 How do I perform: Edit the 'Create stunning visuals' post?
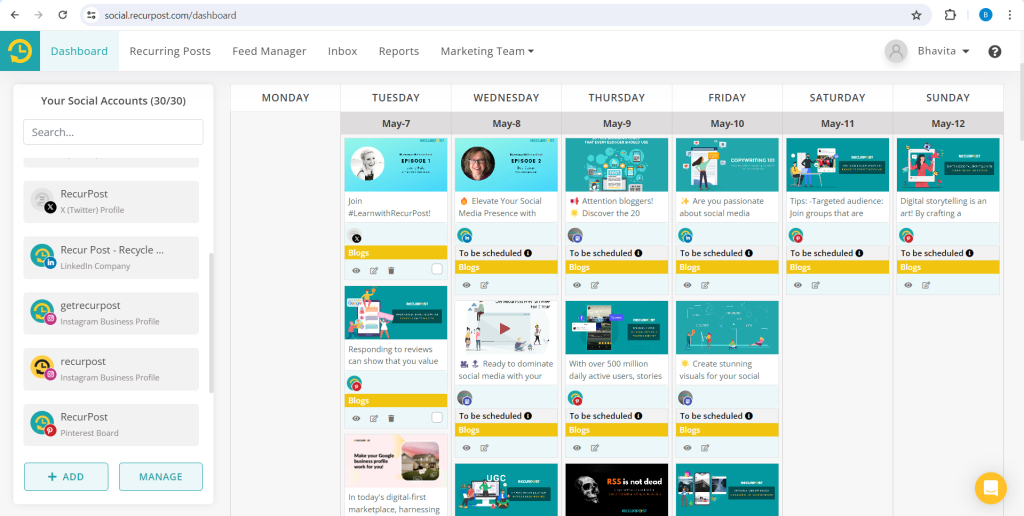(705, 447)
